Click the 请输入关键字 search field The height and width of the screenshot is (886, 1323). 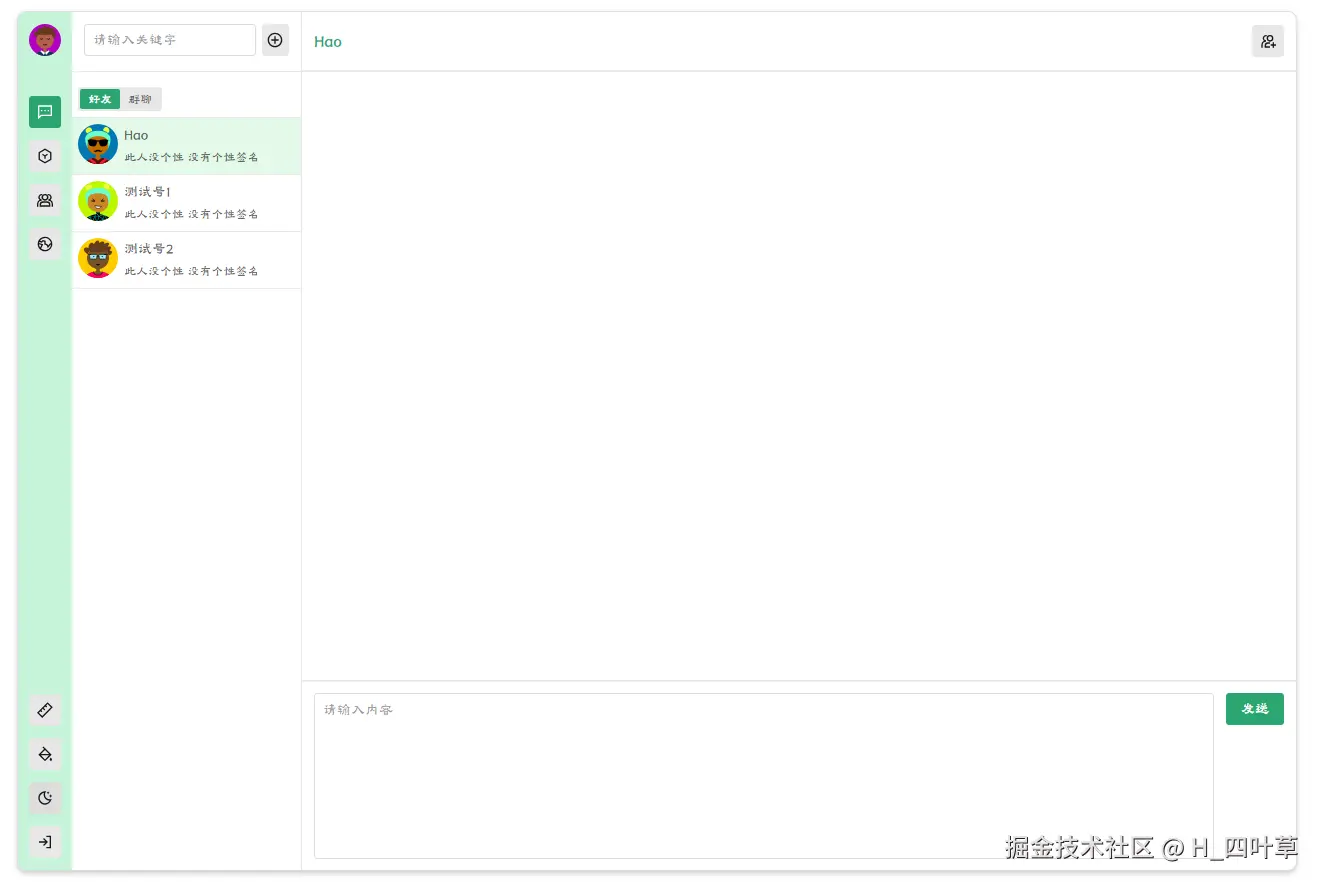pos(169,40)
